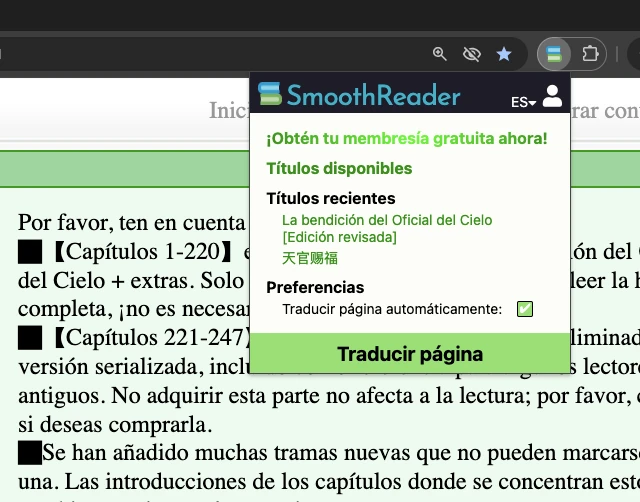Click the Traducir página button
The height and width of the screenshot is (502, 640).
(x=410, y=353)
